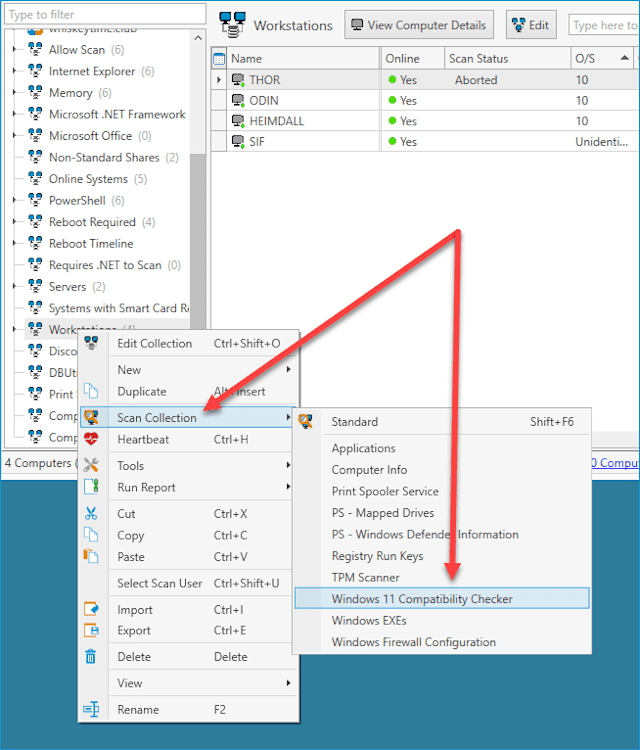640x750 pixels.
Task: Click the Allow Scan collection icon
Action: (35, 49)
